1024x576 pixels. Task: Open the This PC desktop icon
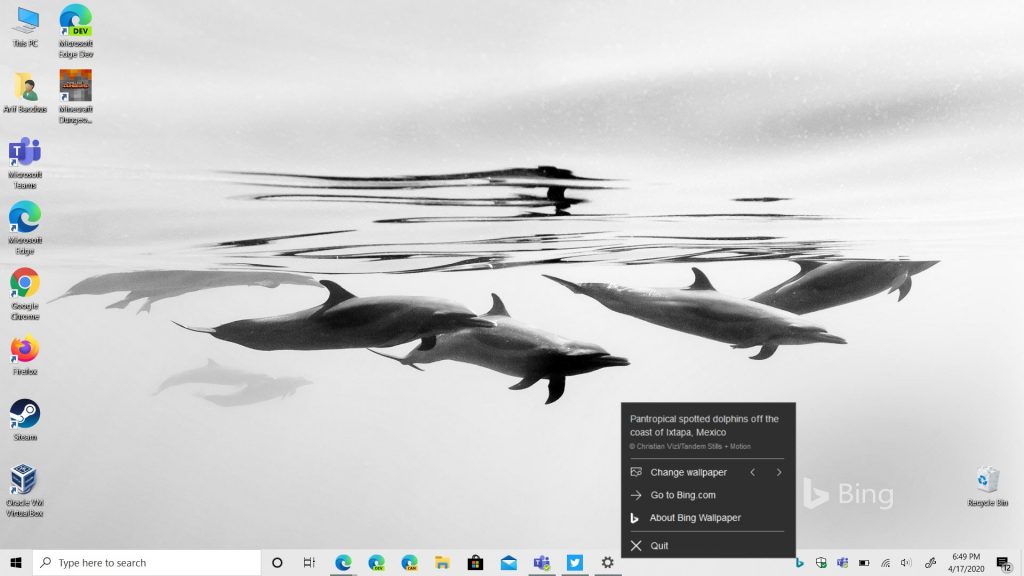pos(25,27)
